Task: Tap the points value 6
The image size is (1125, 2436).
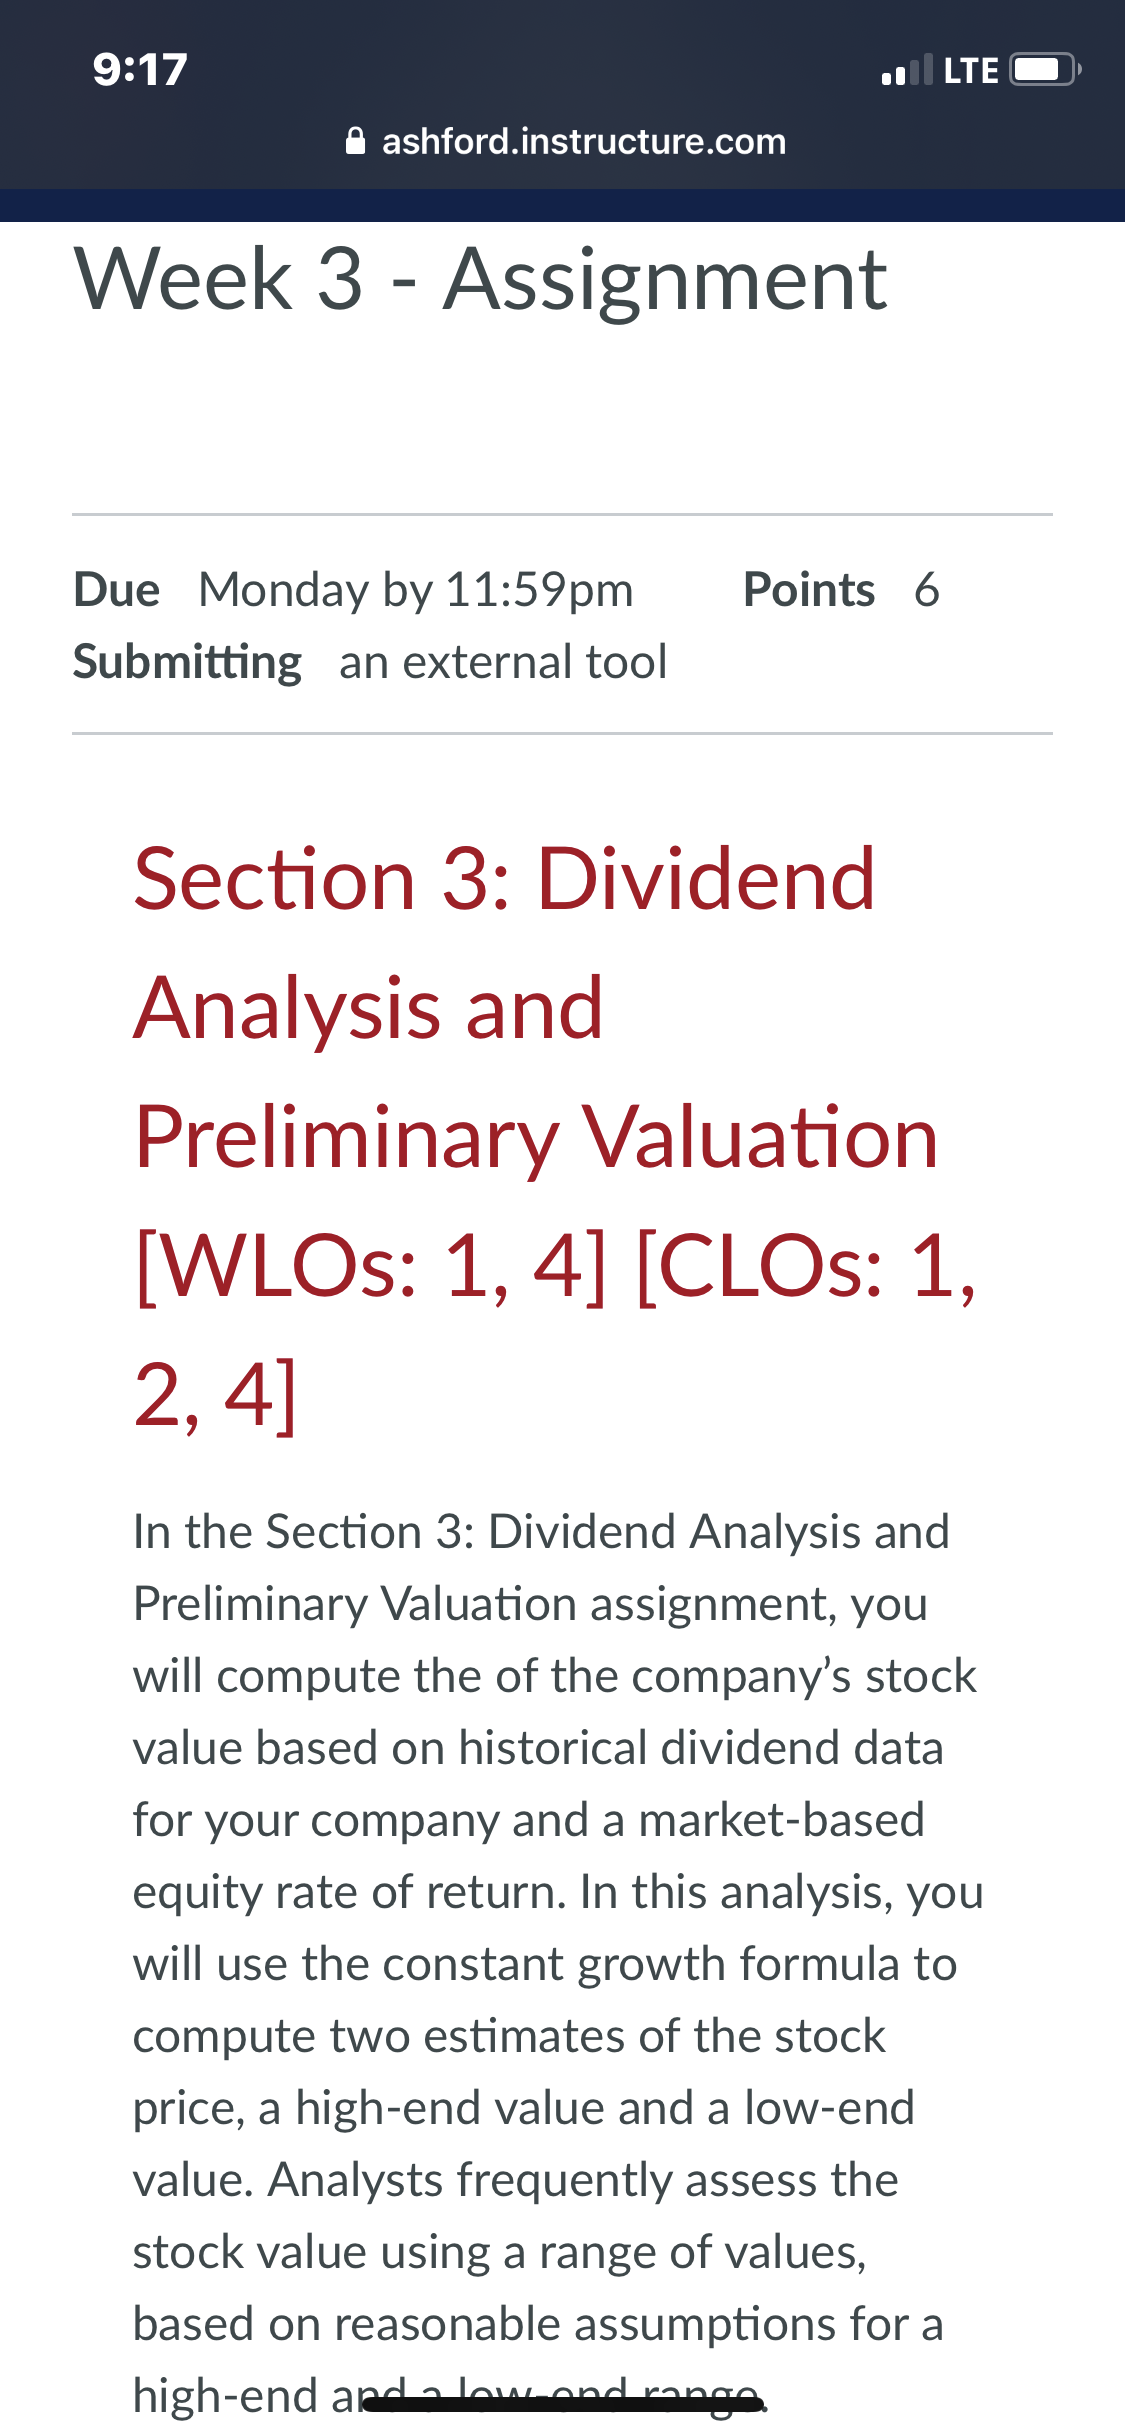Action: [927, 590]
